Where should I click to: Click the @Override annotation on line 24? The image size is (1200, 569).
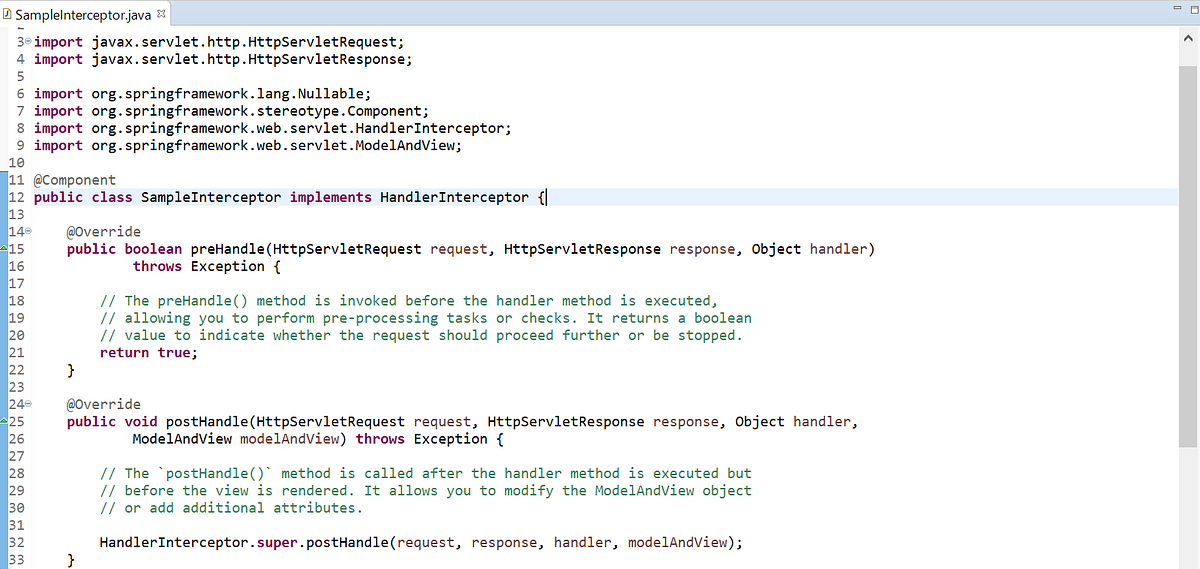[x=104, y=404]
